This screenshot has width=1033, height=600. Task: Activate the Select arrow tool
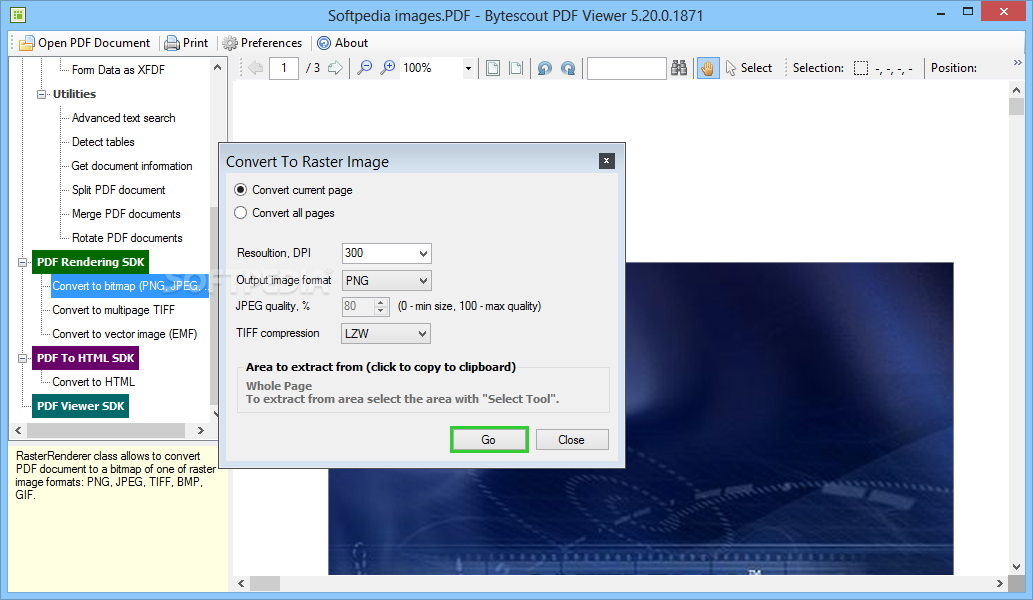point(748,68)
